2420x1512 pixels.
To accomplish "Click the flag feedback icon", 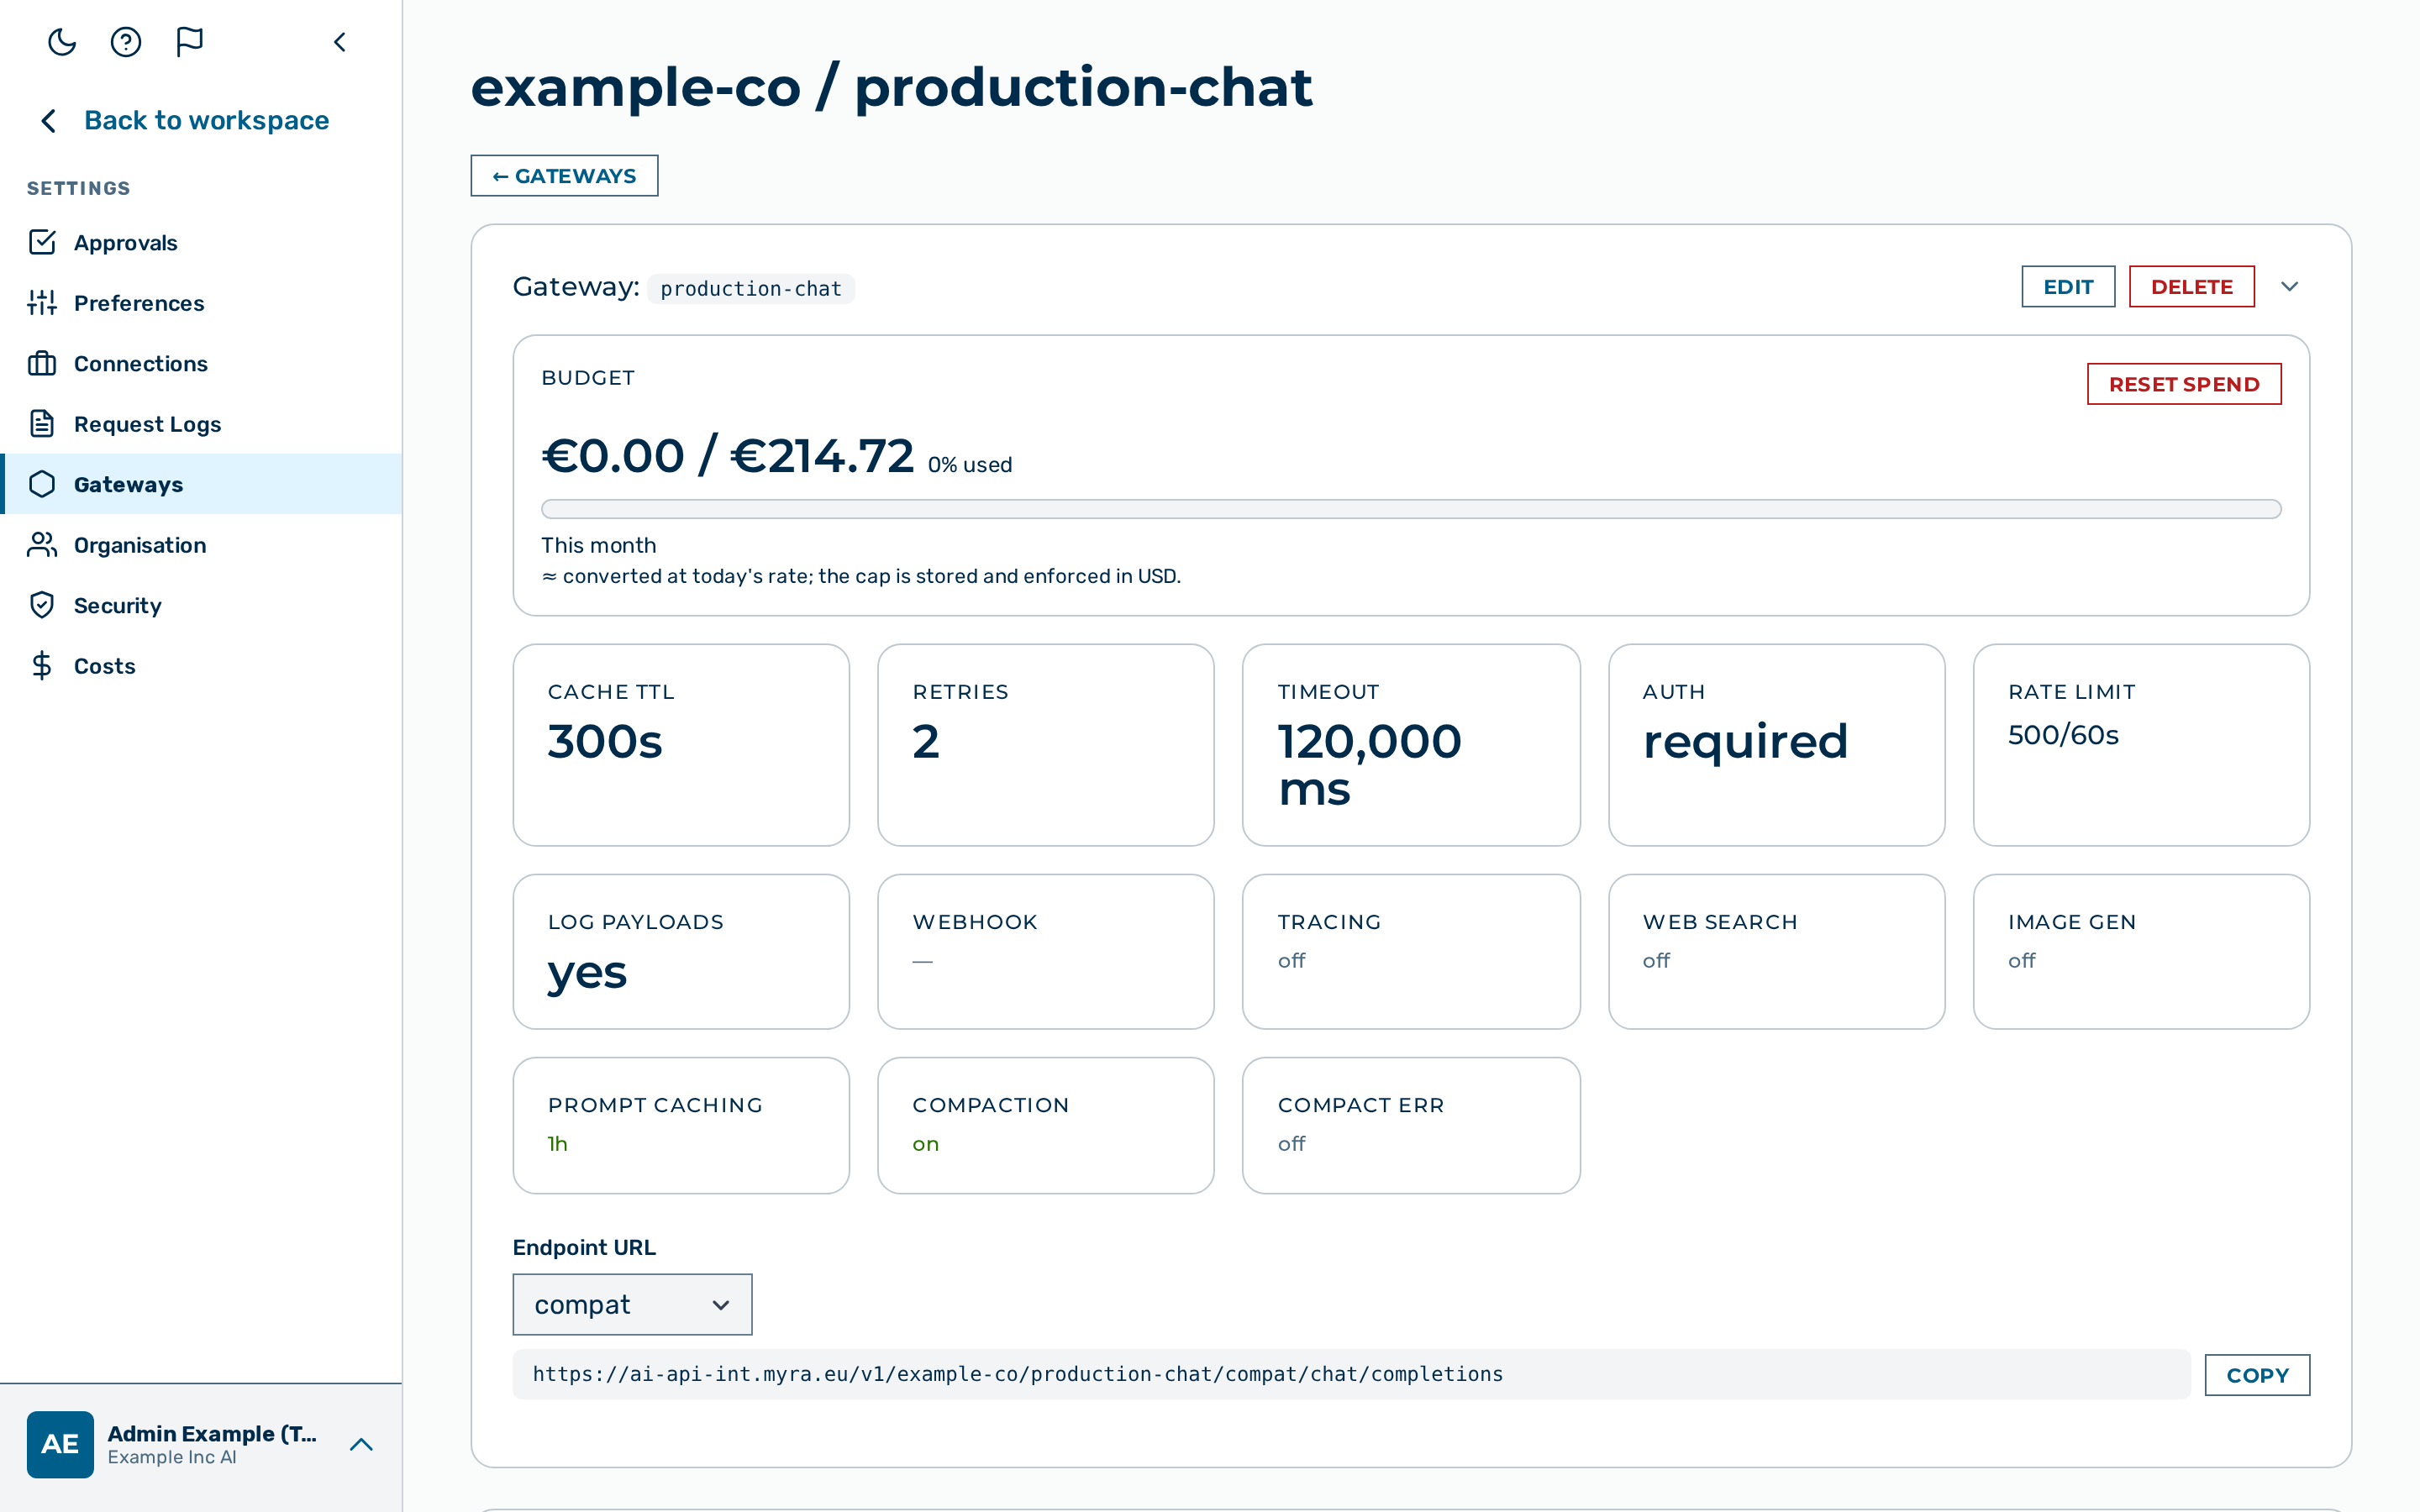I will tap(190, 42).
